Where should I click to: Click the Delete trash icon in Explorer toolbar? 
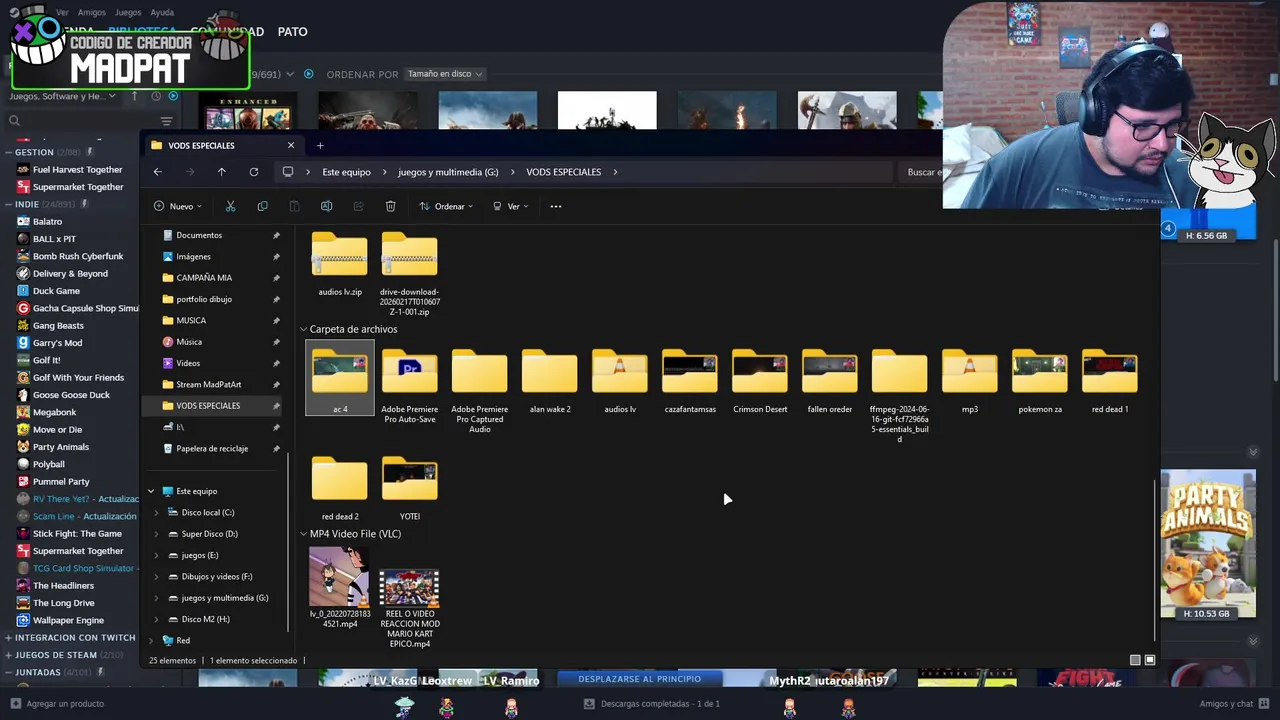(390, 206)
